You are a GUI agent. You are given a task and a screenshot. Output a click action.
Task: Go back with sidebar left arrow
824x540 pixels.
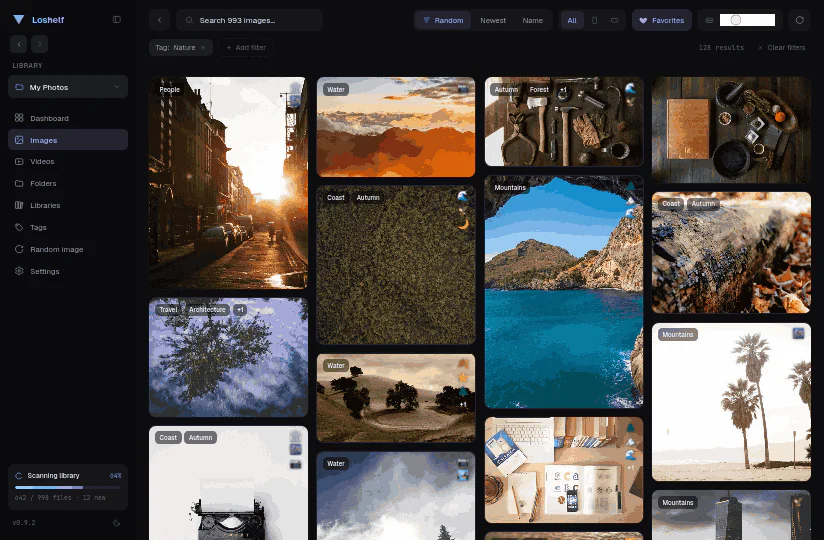19,44
